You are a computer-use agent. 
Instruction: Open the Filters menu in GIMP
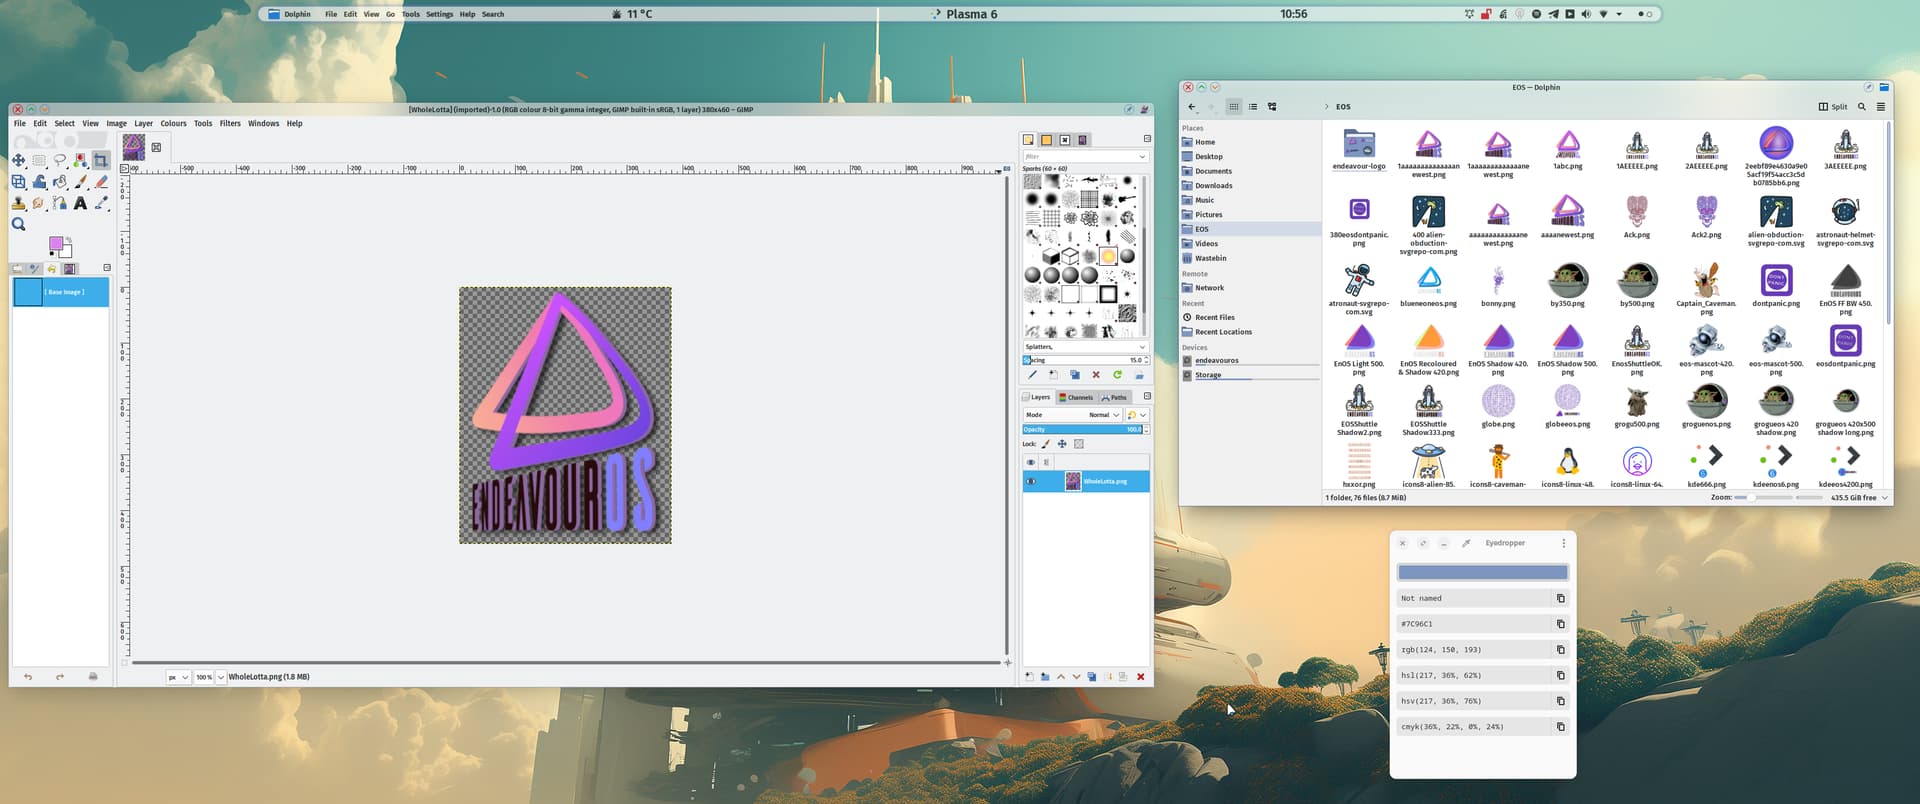(x=230, y=124)
